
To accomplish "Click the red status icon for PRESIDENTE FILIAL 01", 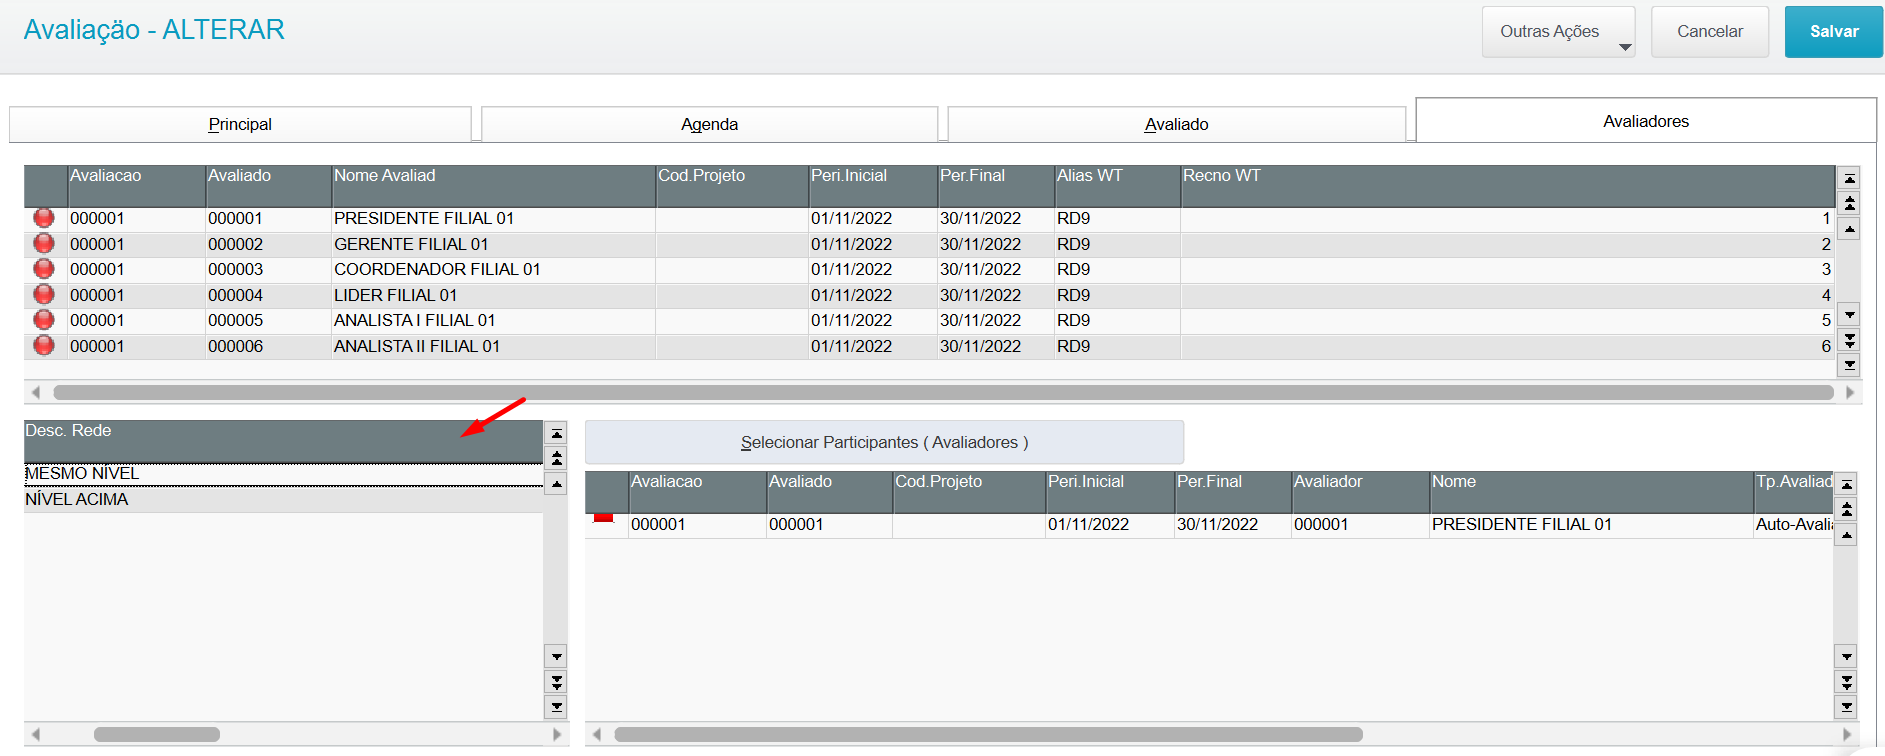I will (44, 217).
